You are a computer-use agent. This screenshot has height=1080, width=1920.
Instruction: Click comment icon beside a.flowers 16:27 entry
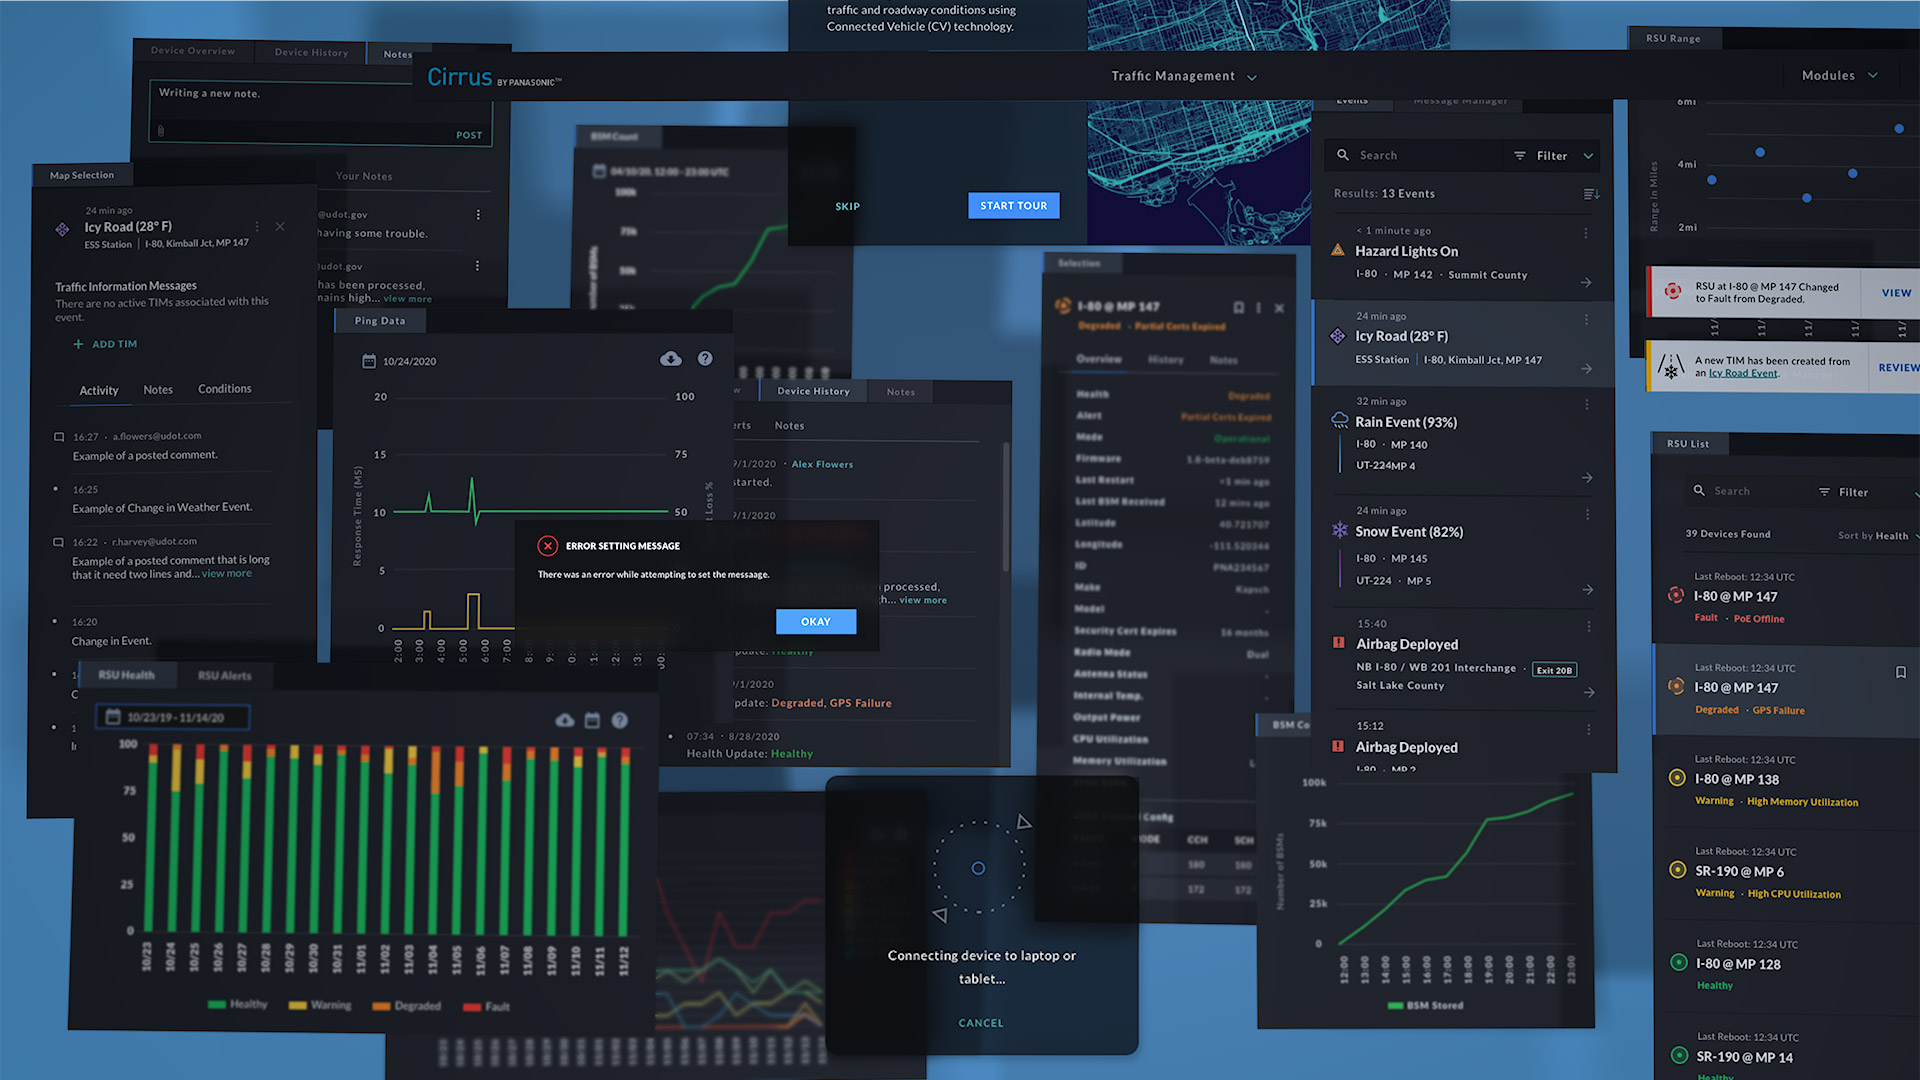(59, 437)
